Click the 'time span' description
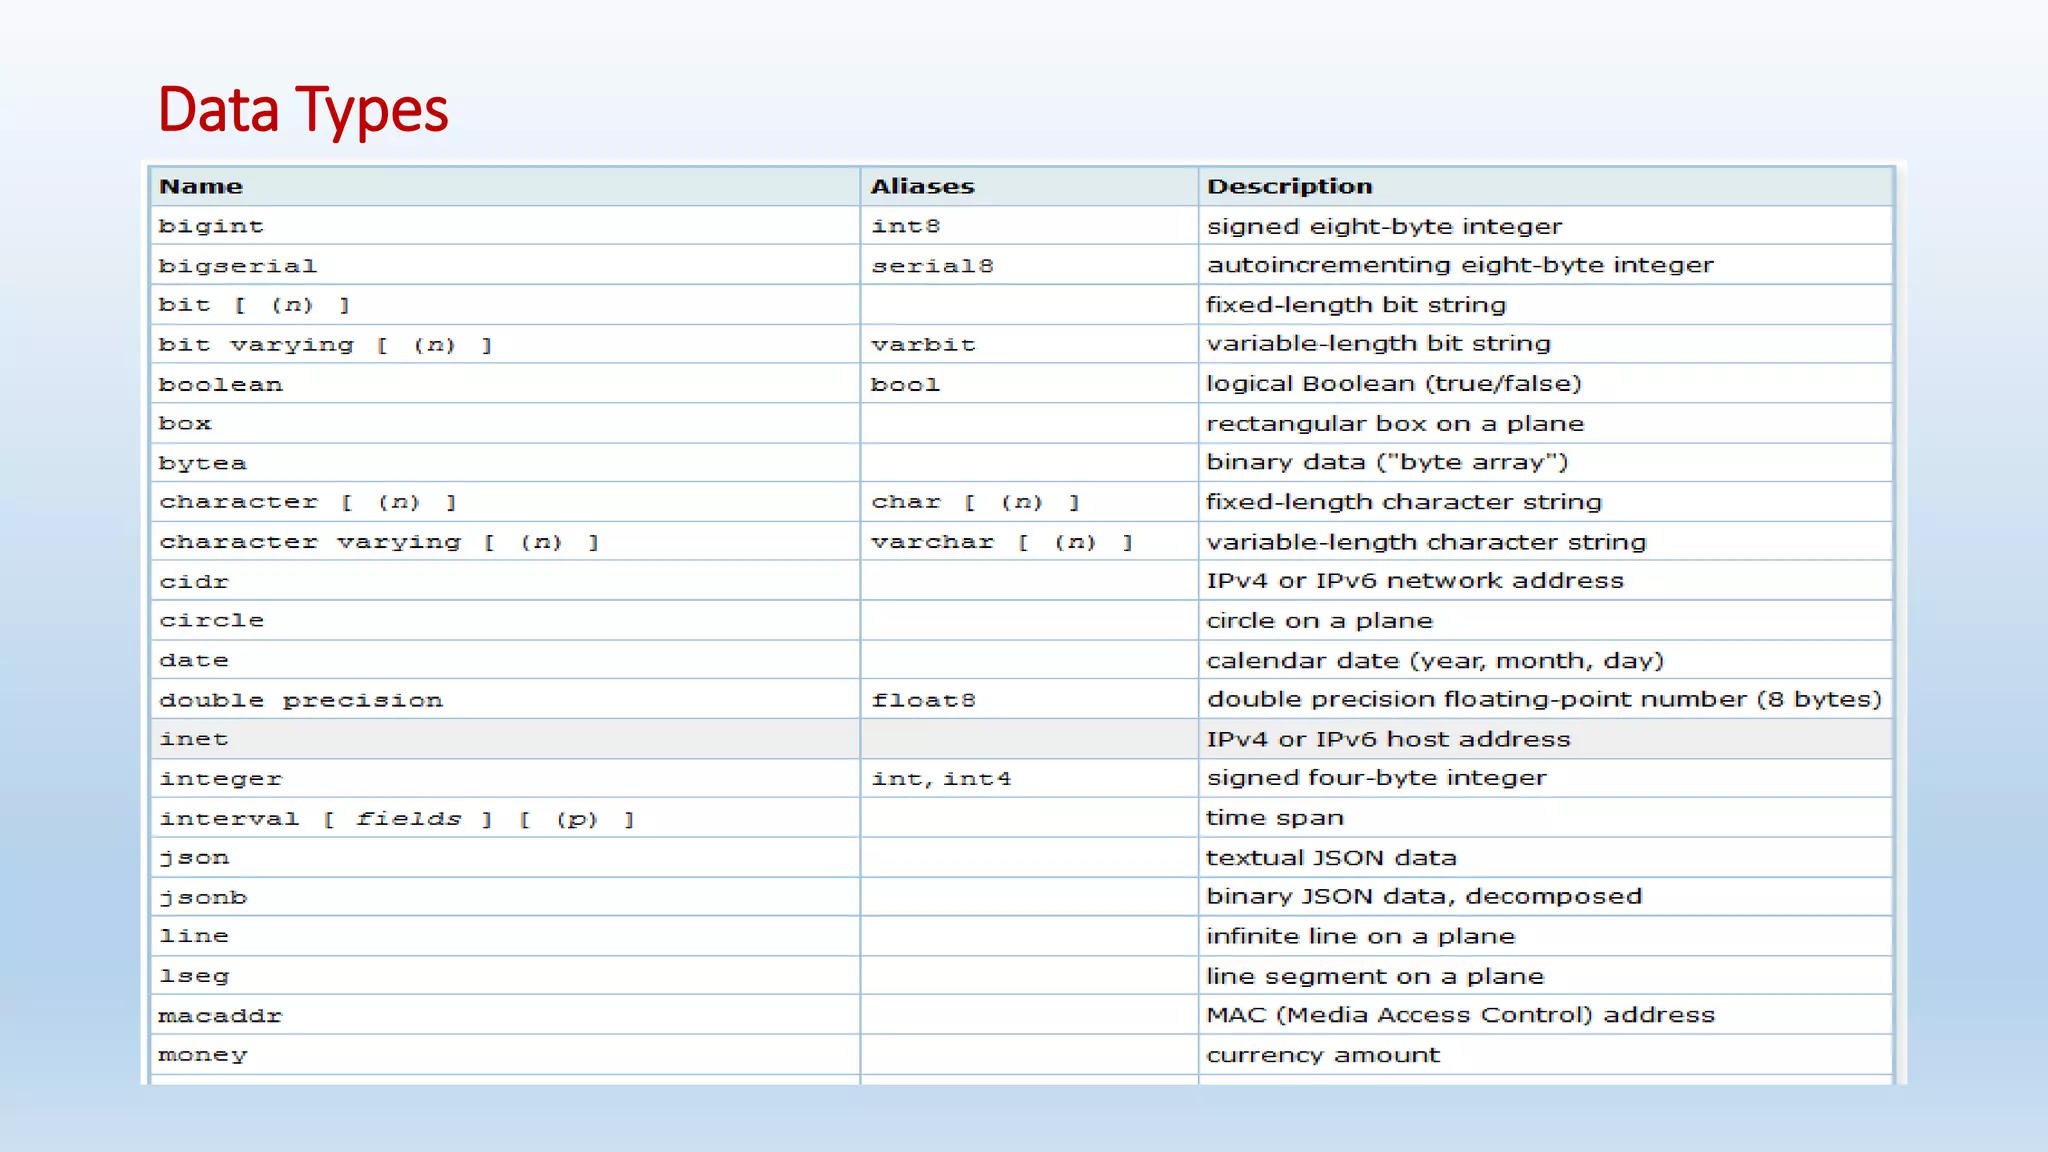Screen dimensions: 2048x1152 (x=1275, y=818)
